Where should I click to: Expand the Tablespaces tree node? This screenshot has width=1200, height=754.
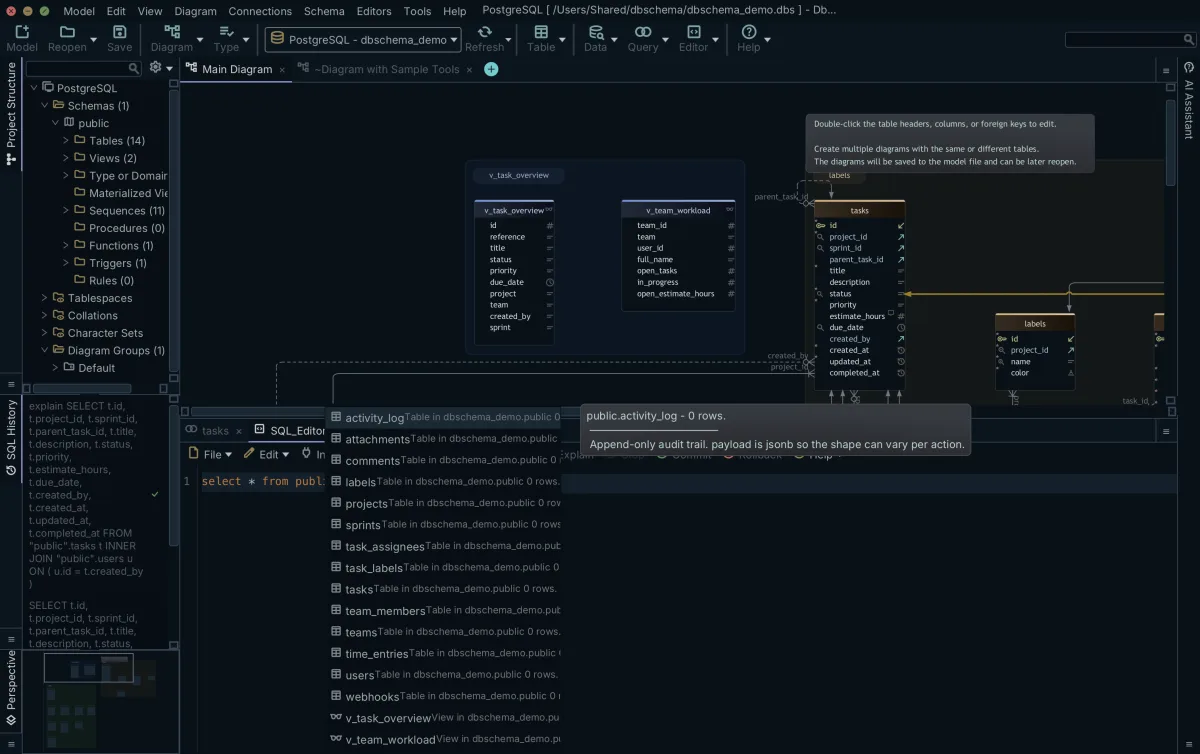(x=45, y=298)
